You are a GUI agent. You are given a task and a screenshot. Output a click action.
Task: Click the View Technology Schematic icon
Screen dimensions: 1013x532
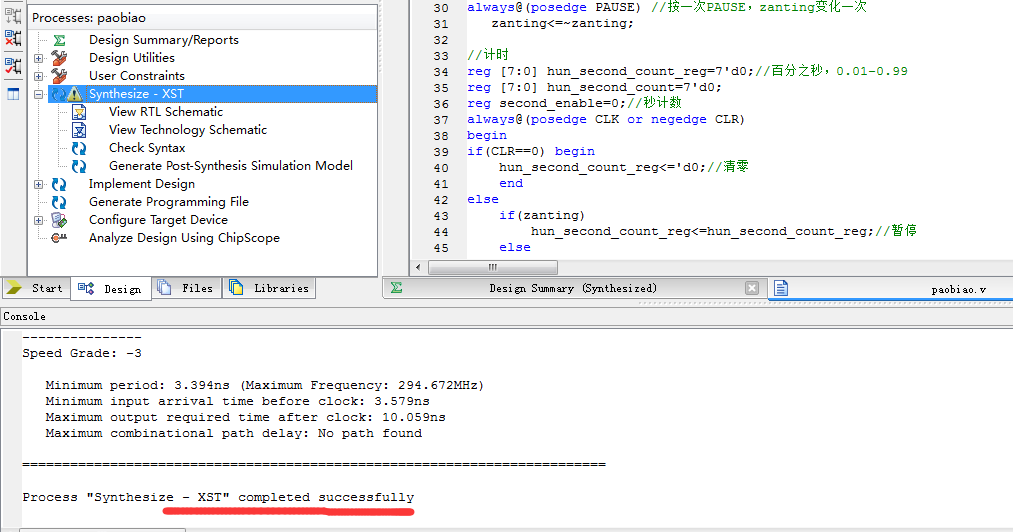(79, 130)
